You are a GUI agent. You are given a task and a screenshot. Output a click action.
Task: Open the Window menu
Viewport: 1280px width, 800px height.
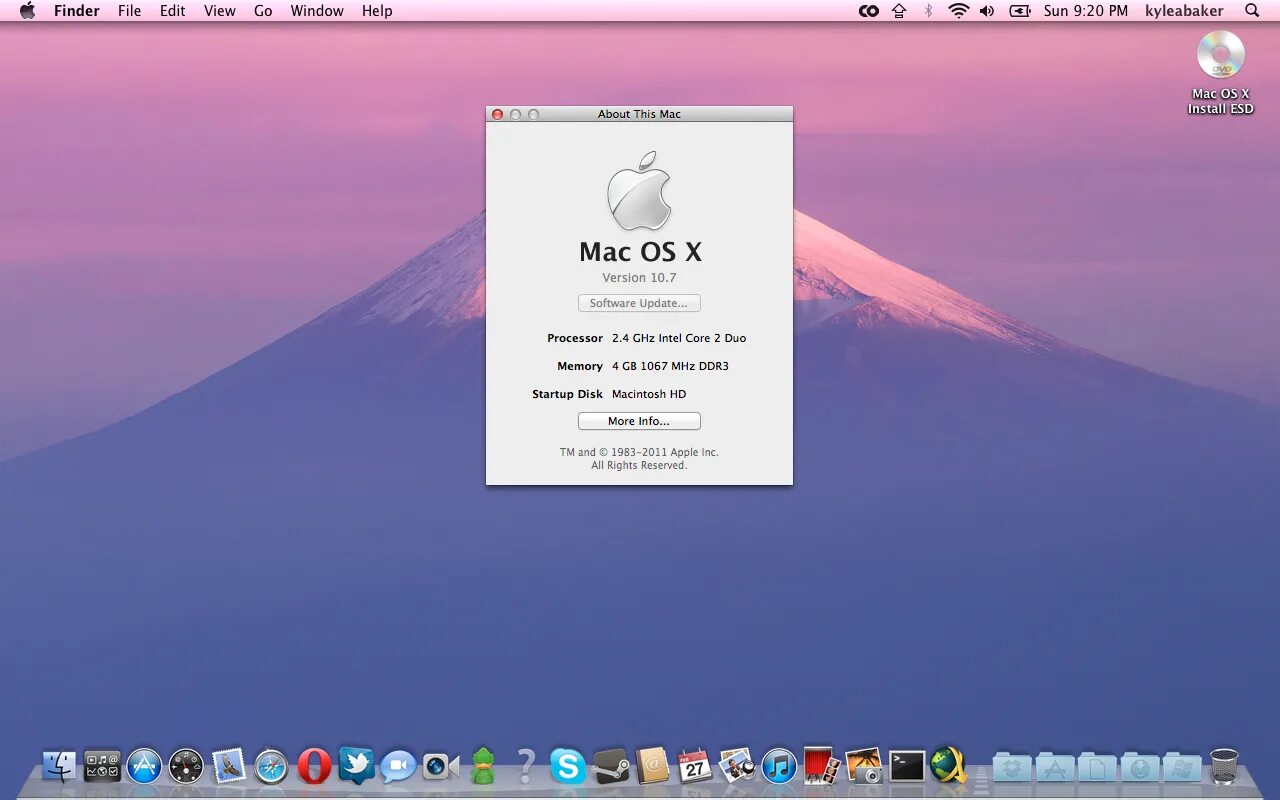[x=318, y=11]
